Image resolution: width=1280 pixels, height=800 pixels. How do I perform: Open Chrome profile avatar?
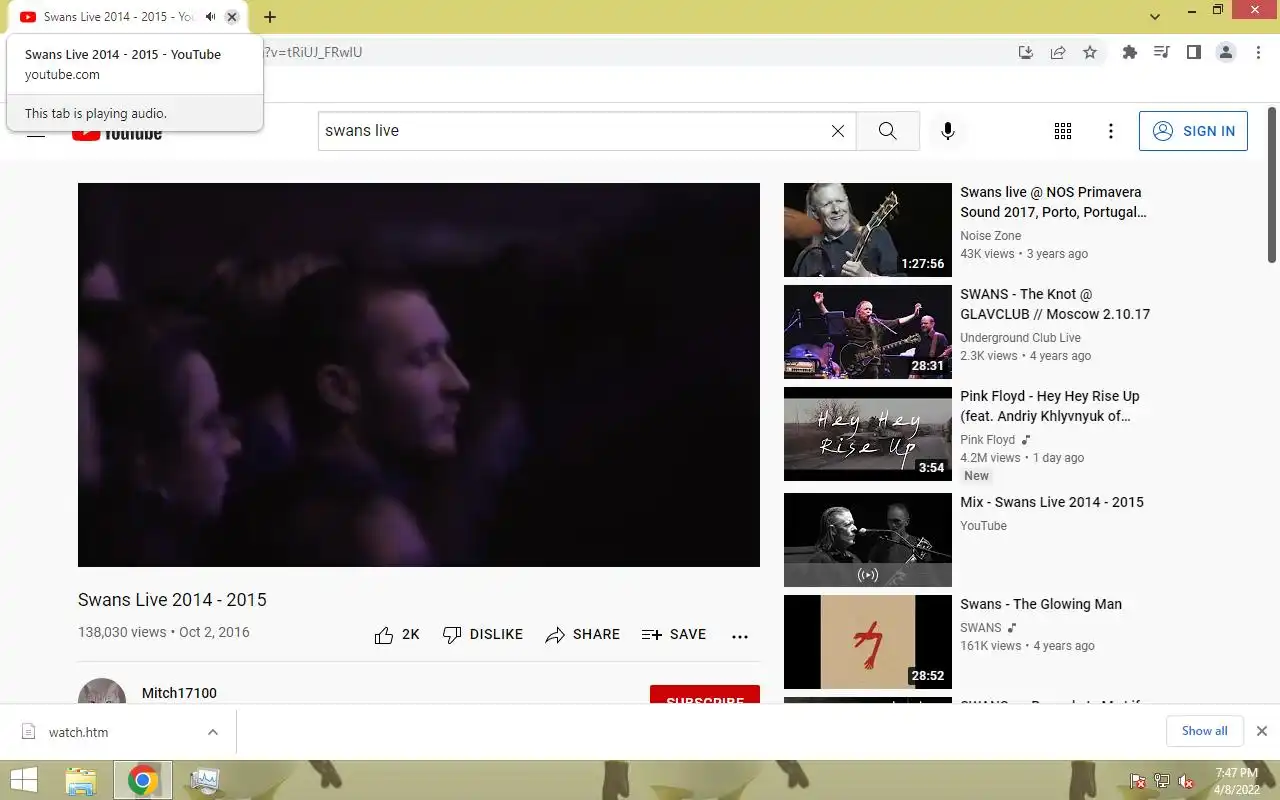point(1226,52)
